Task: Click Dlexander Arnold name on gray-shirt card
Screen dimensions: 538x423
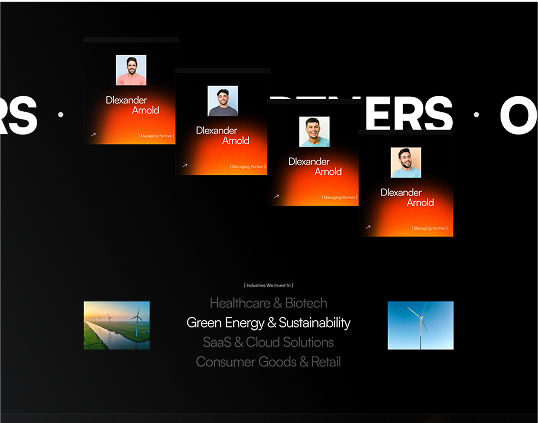Action: tap(223, 135)
